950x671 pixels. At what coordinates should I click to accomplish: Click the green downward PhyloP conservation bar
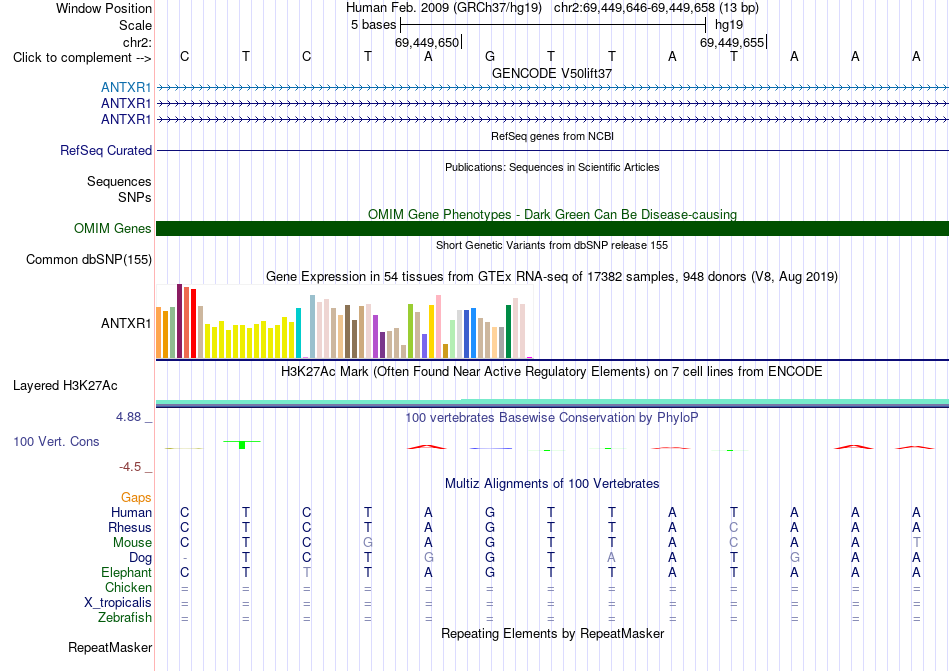pyautogui.click(x=242, y=445)
